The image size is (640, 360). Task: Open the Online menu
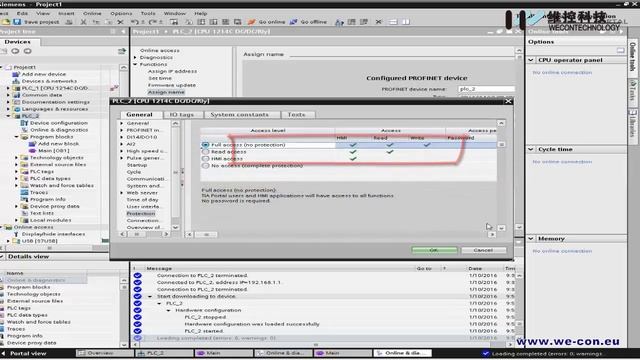(92, 13)
